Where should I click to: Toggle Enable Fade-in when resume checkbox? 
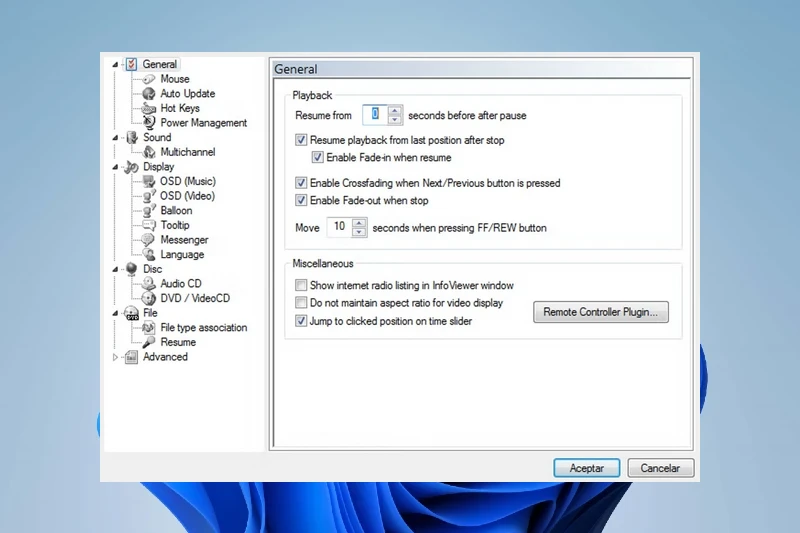317,157
